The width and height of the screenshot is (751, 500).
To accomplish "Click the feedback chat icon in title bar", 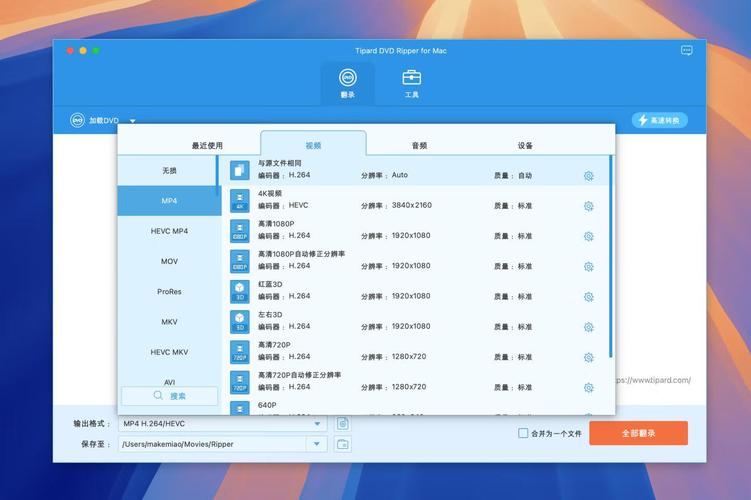I will click(686, 50).
